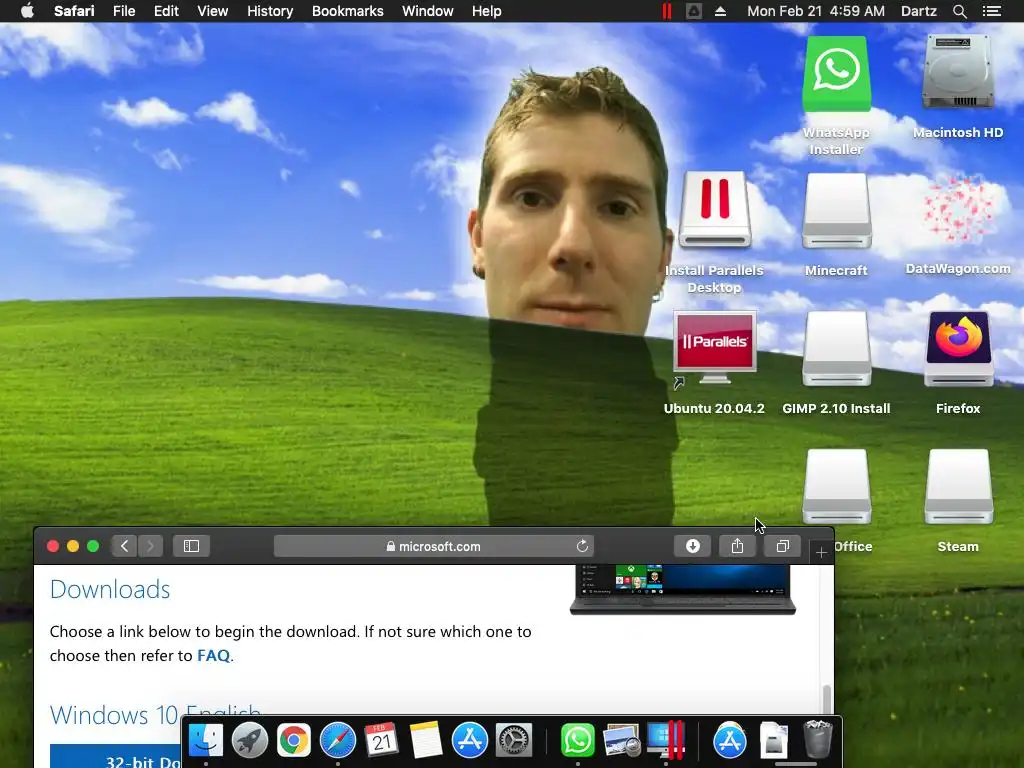Open Preview app in the Dock
The width and height of the screenshot is (1024, 768).
tap(621, 740)
